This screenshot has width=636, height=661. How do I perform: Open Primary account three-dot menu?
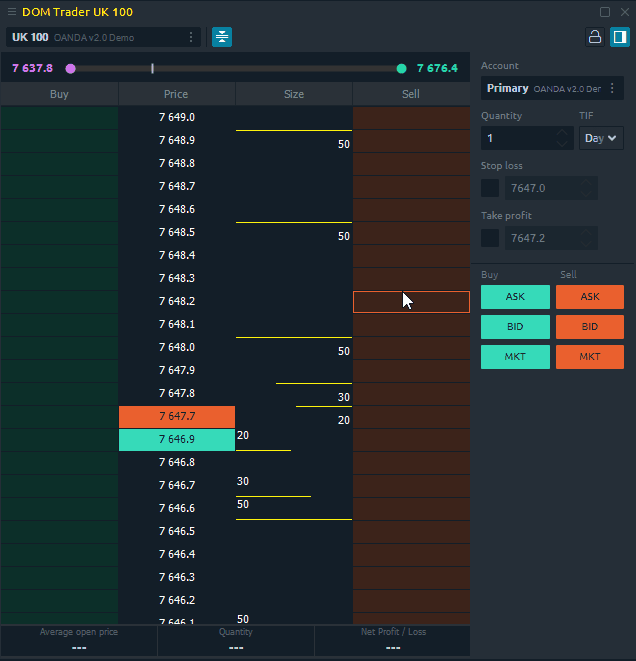click(612, 88)
